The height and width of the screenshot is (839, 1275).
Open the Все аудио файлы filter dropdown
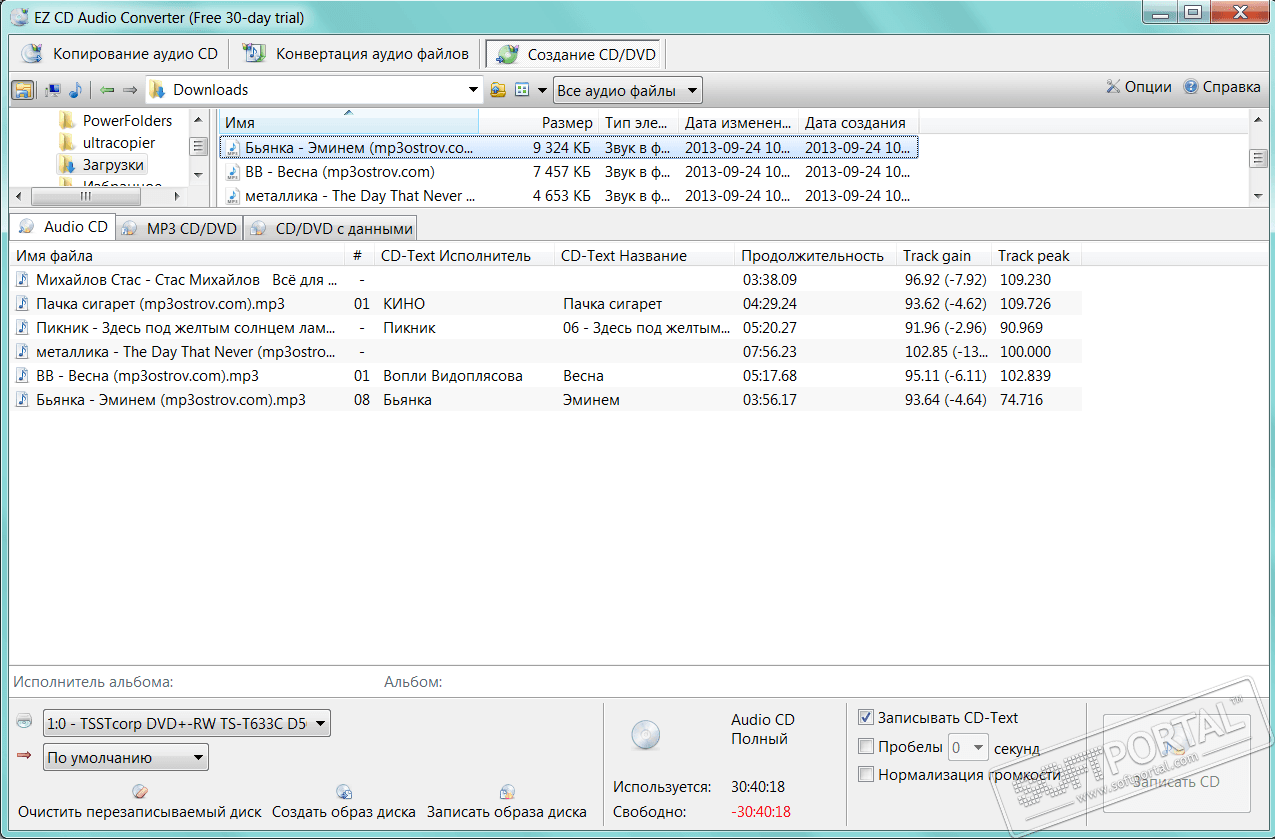628,91
